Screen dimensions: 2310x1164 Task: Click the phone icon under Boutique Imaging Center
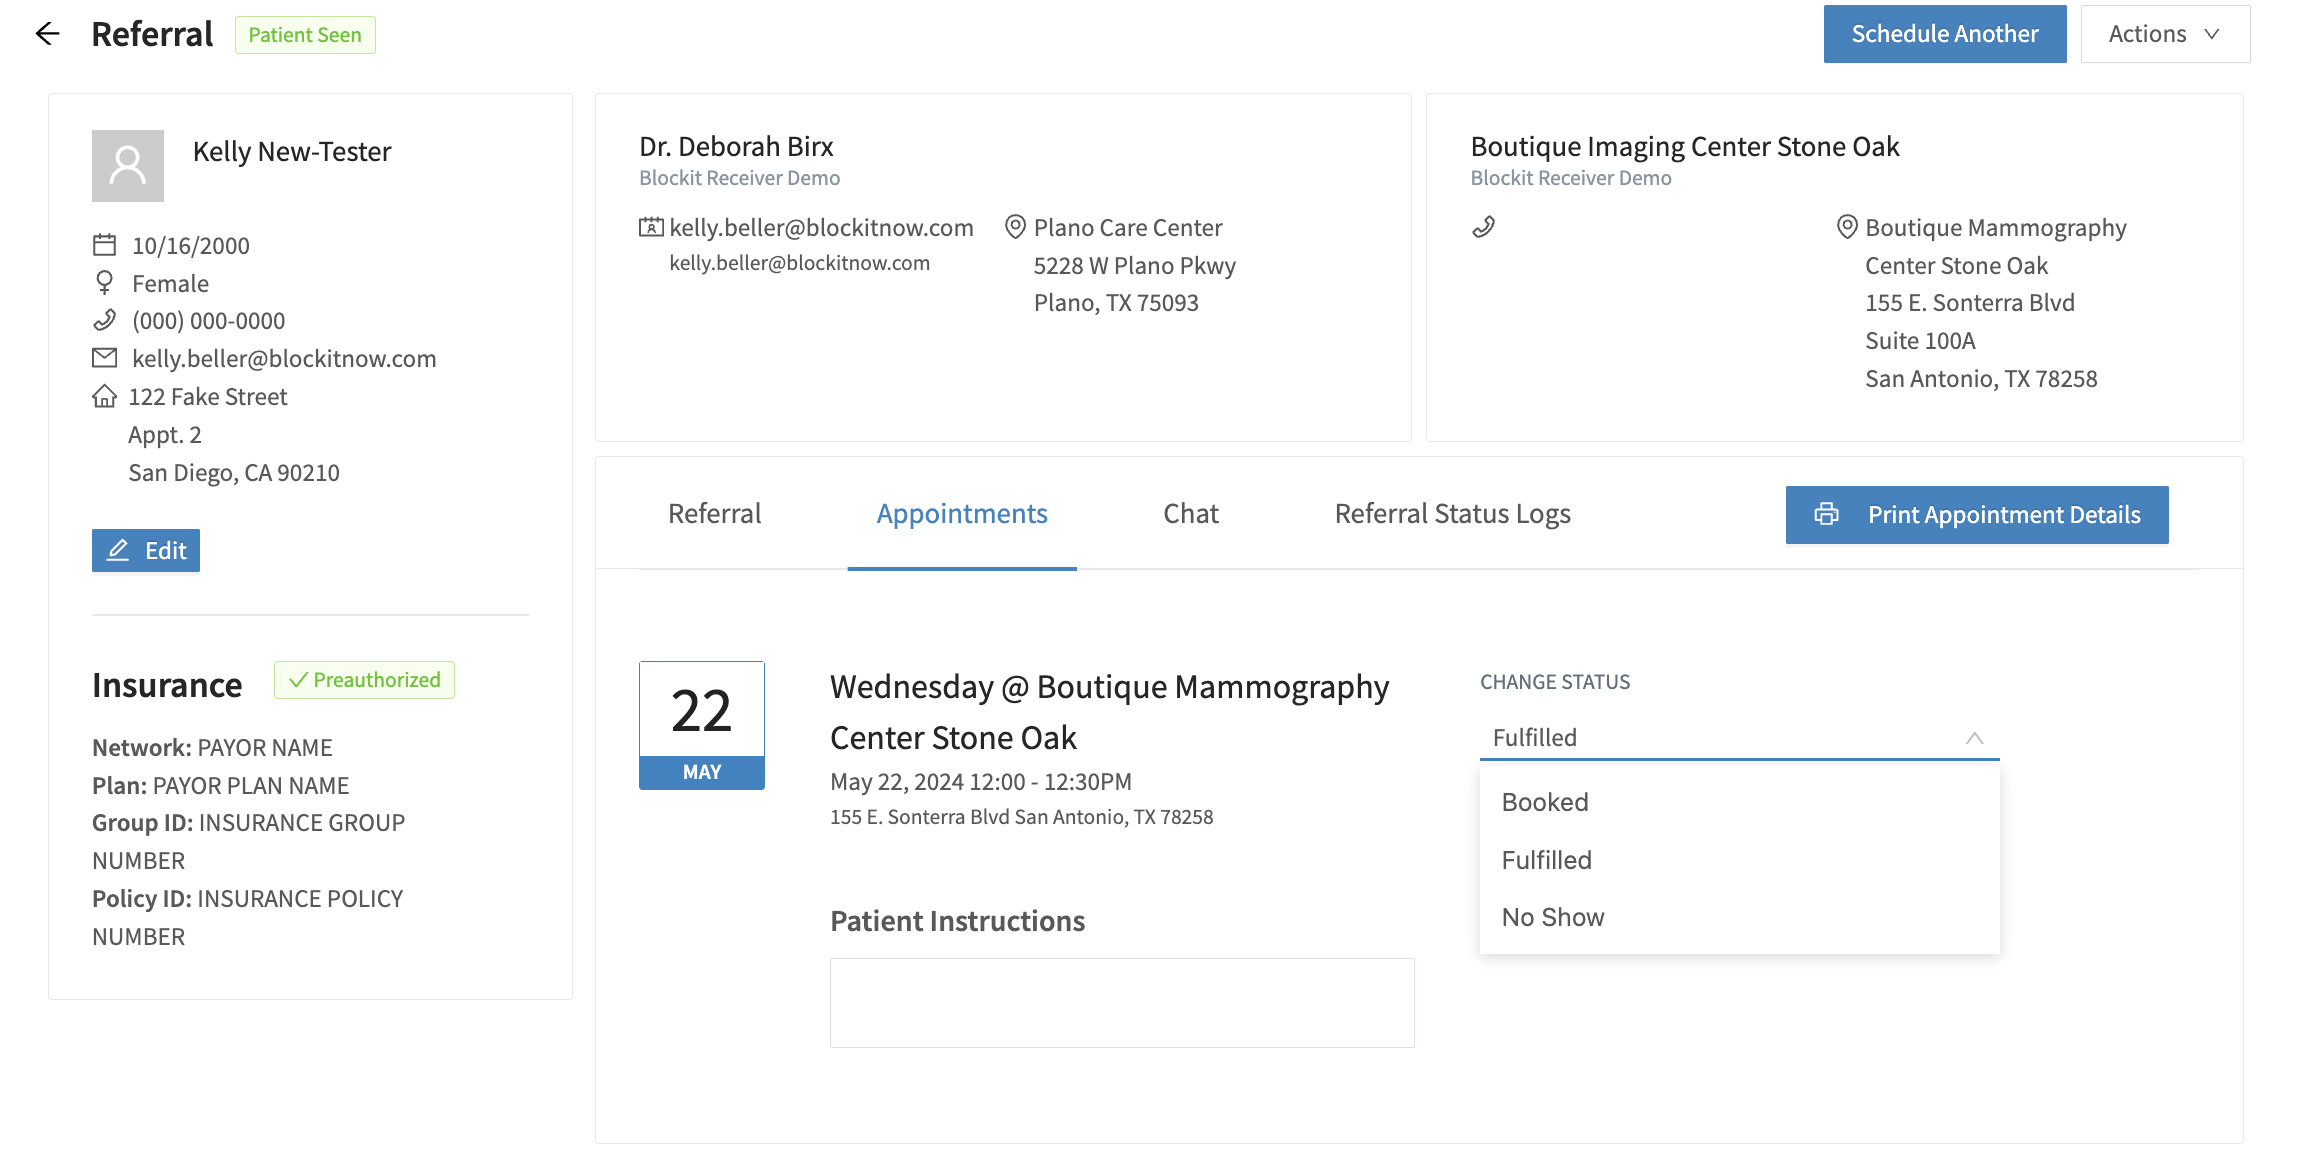1483,227
